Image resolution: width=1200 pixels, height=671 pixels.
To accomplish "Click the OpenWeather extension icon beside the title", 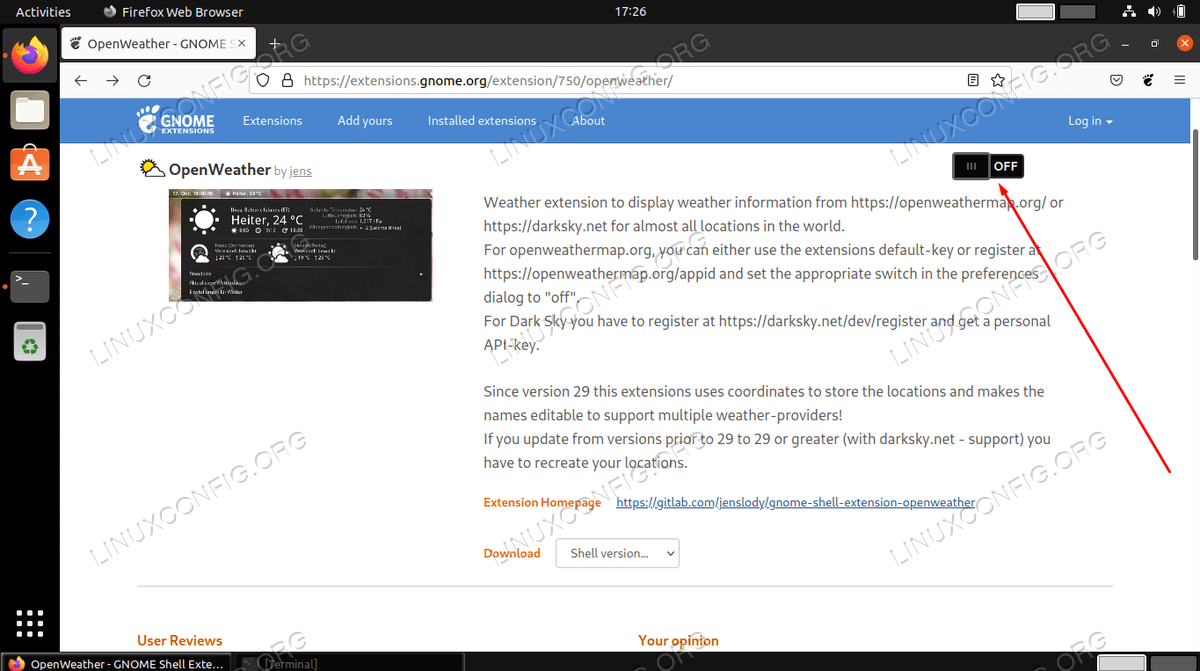I will (152, 169).
